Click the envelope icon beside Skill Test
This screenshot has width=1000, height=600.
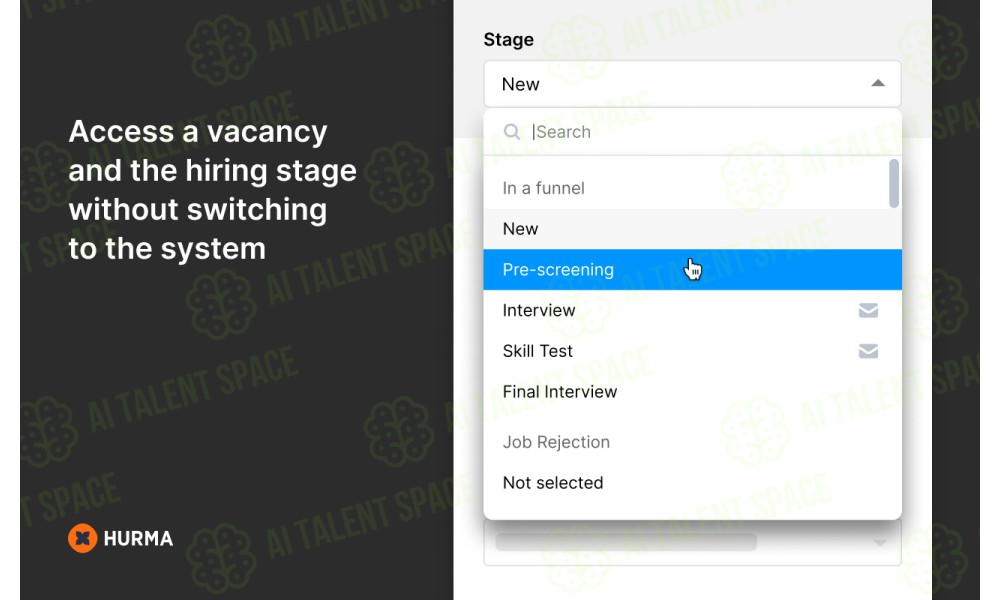(x=868, y=351)
